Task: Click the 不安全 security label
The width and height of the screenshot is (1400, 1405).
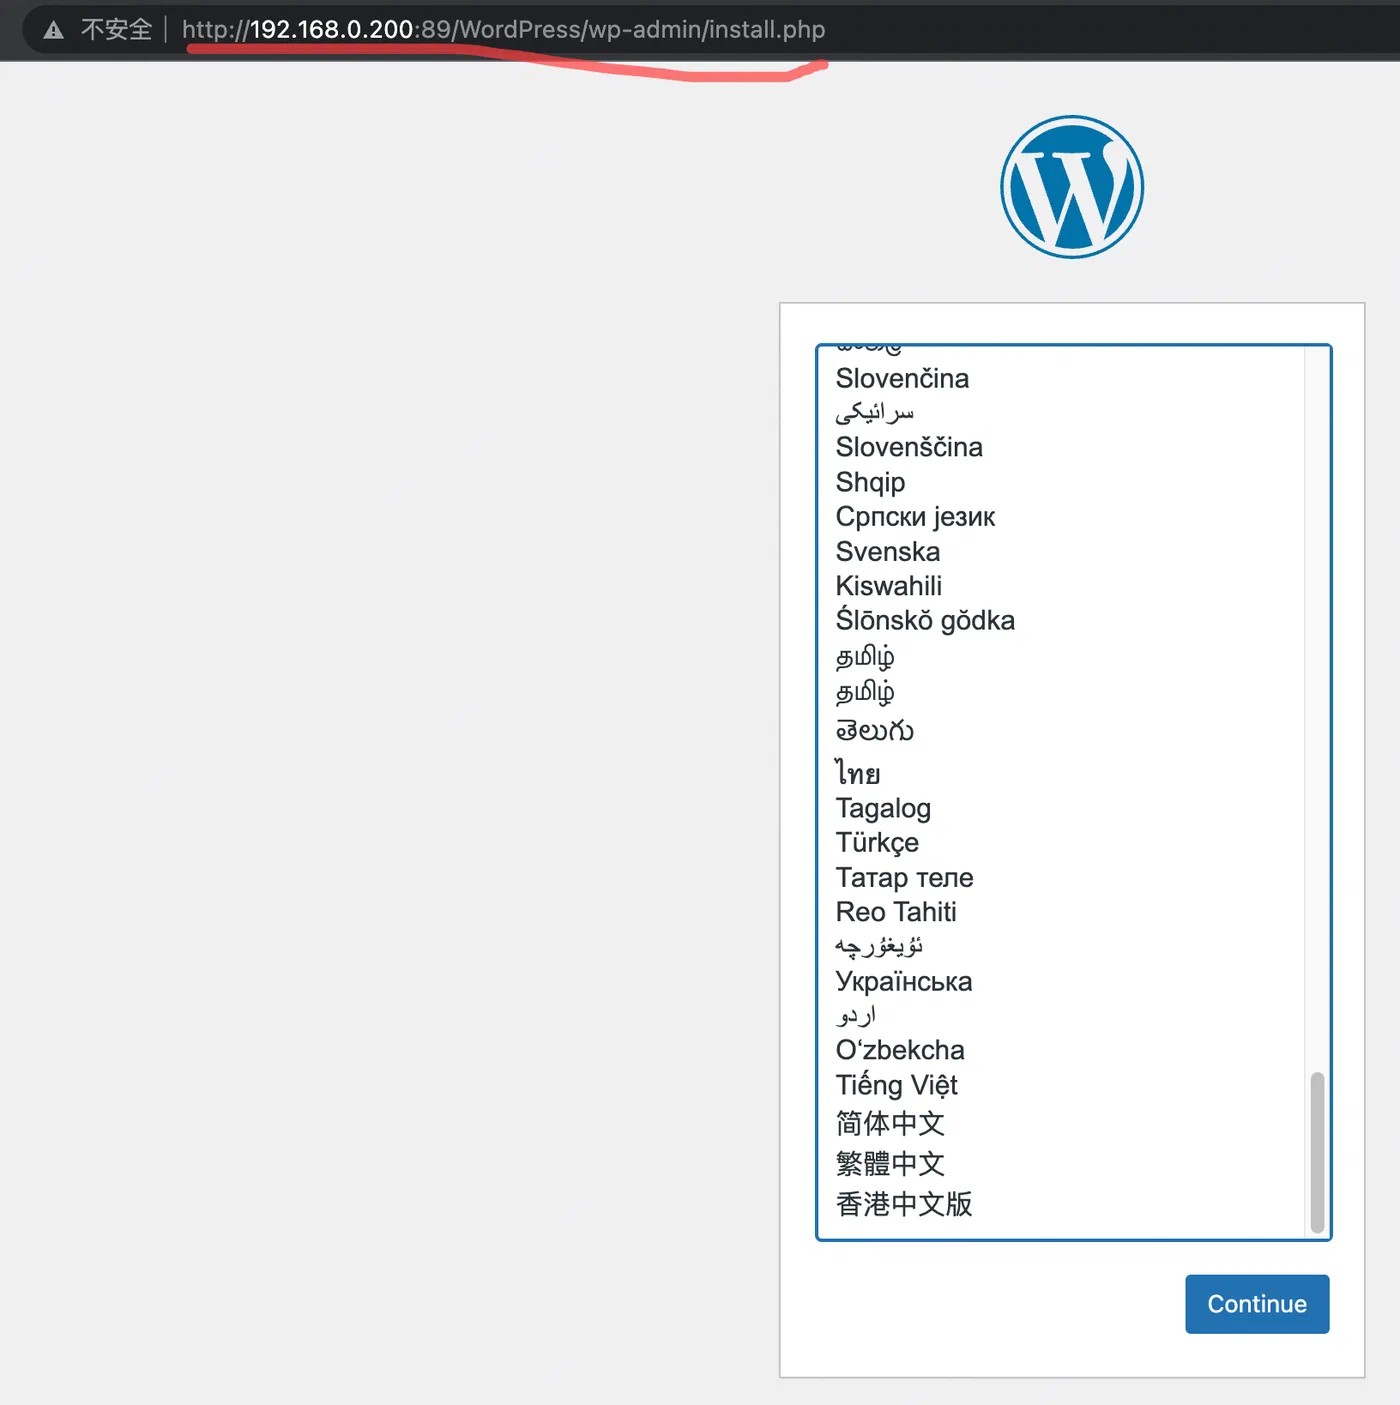Action: 116,30
